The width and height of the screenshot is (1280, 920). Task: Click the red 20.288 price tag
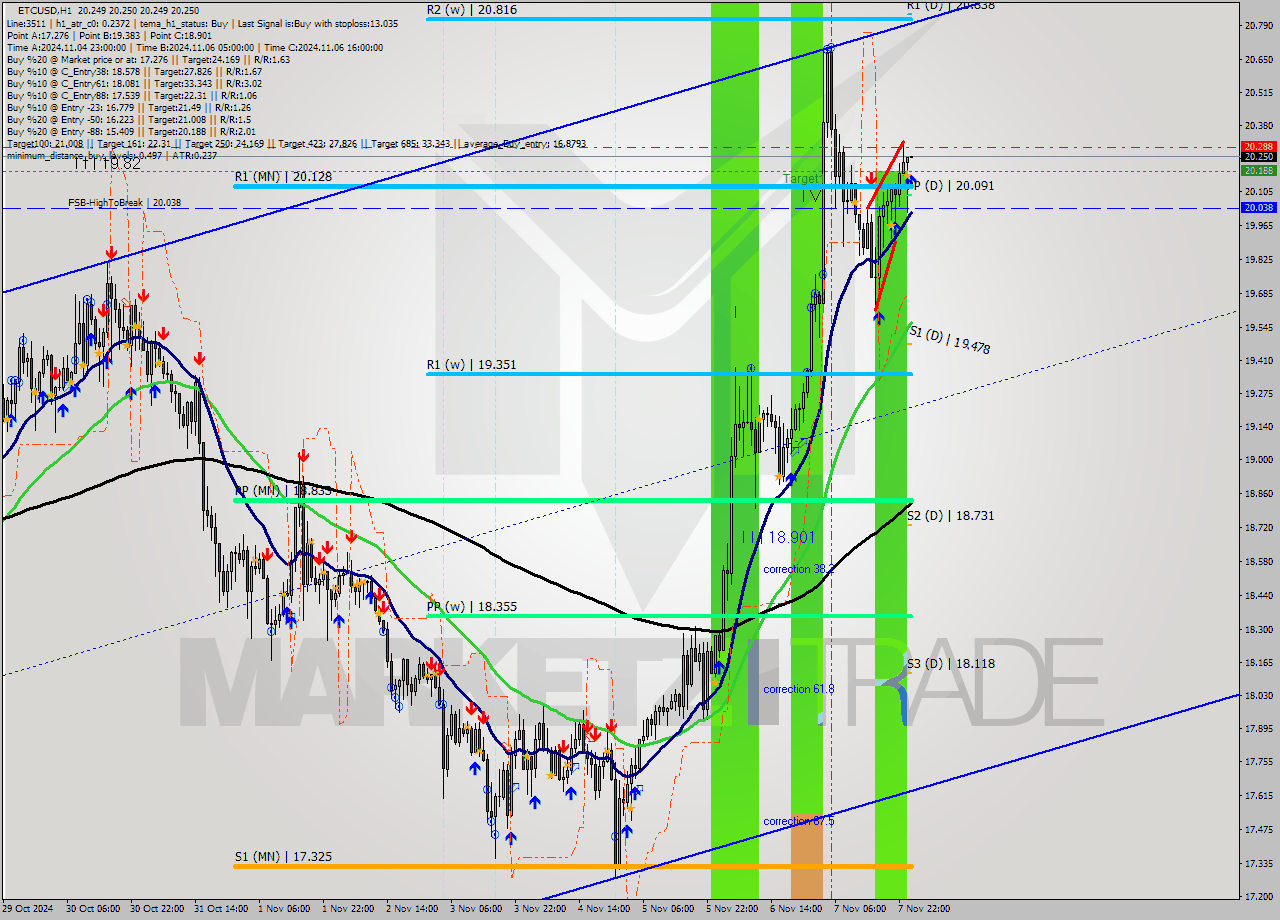1257,146
